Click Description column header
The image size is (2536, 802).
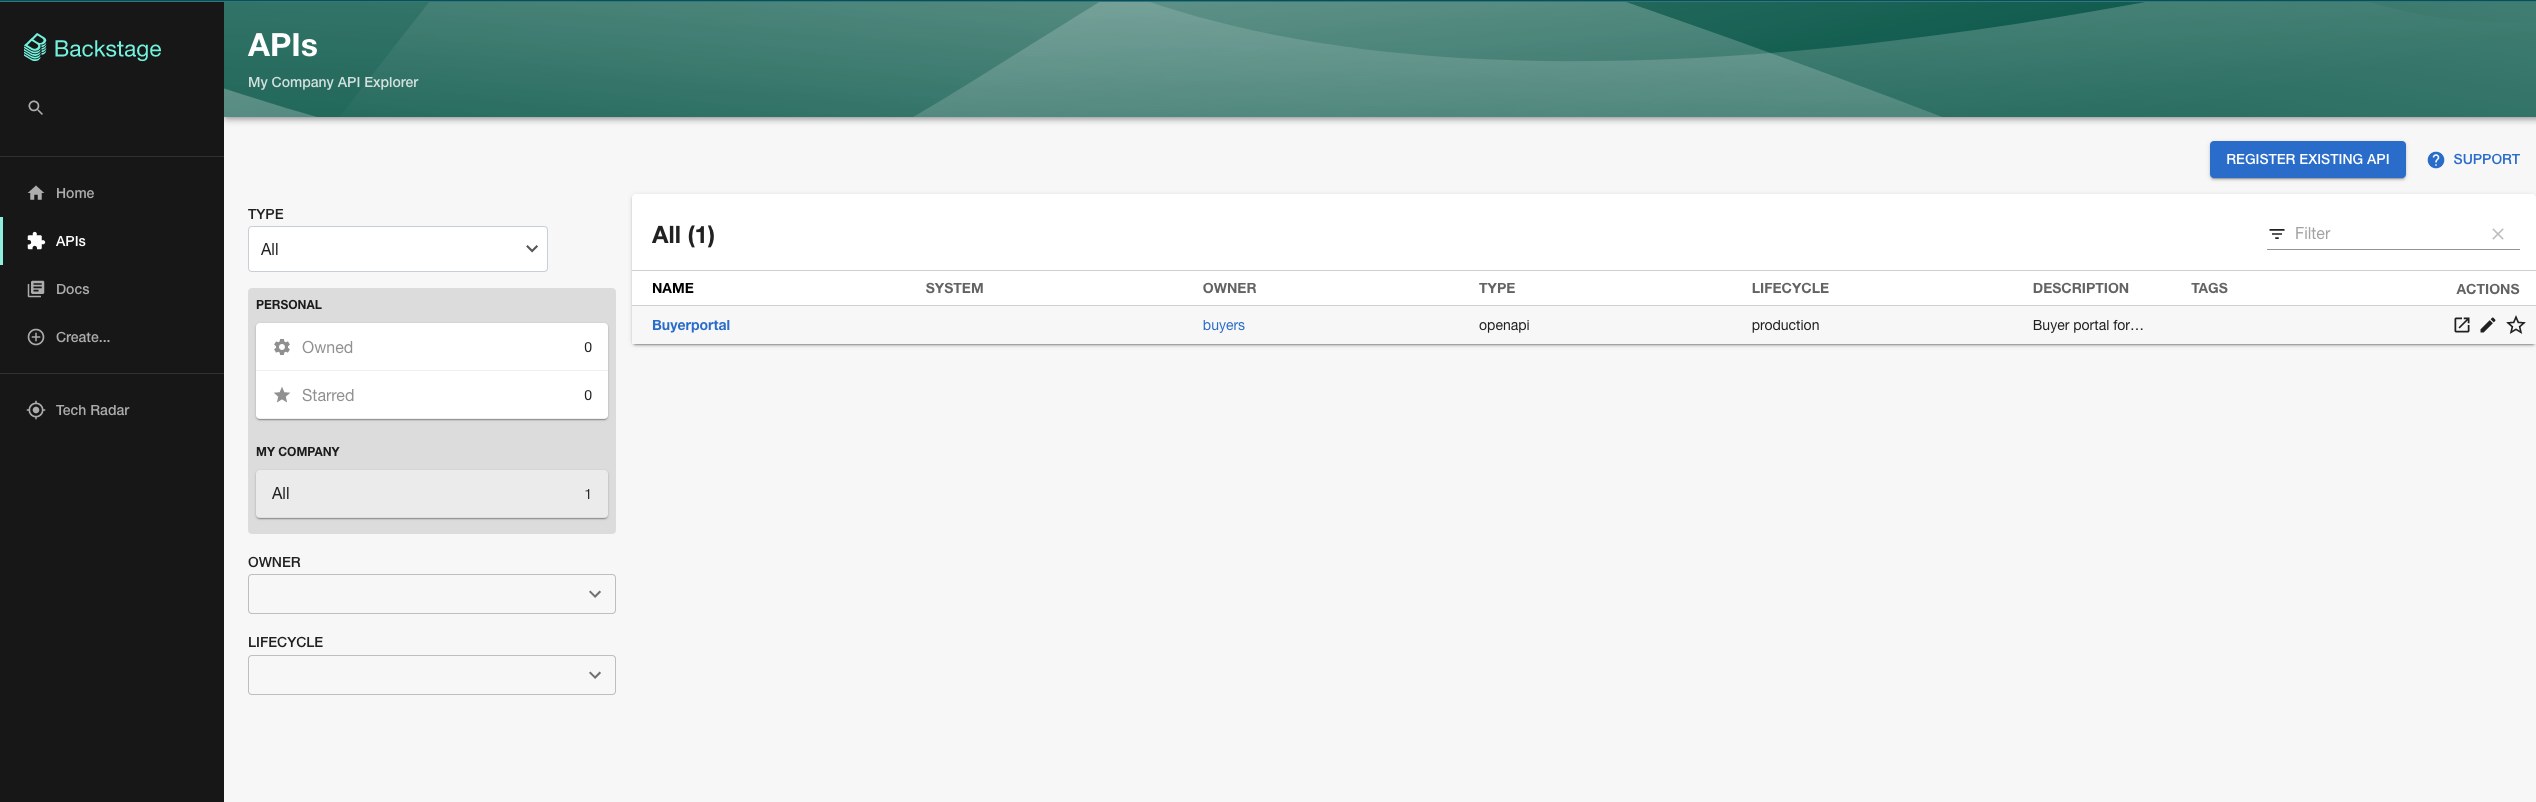pyautogui.click(x=2080, y=288)
